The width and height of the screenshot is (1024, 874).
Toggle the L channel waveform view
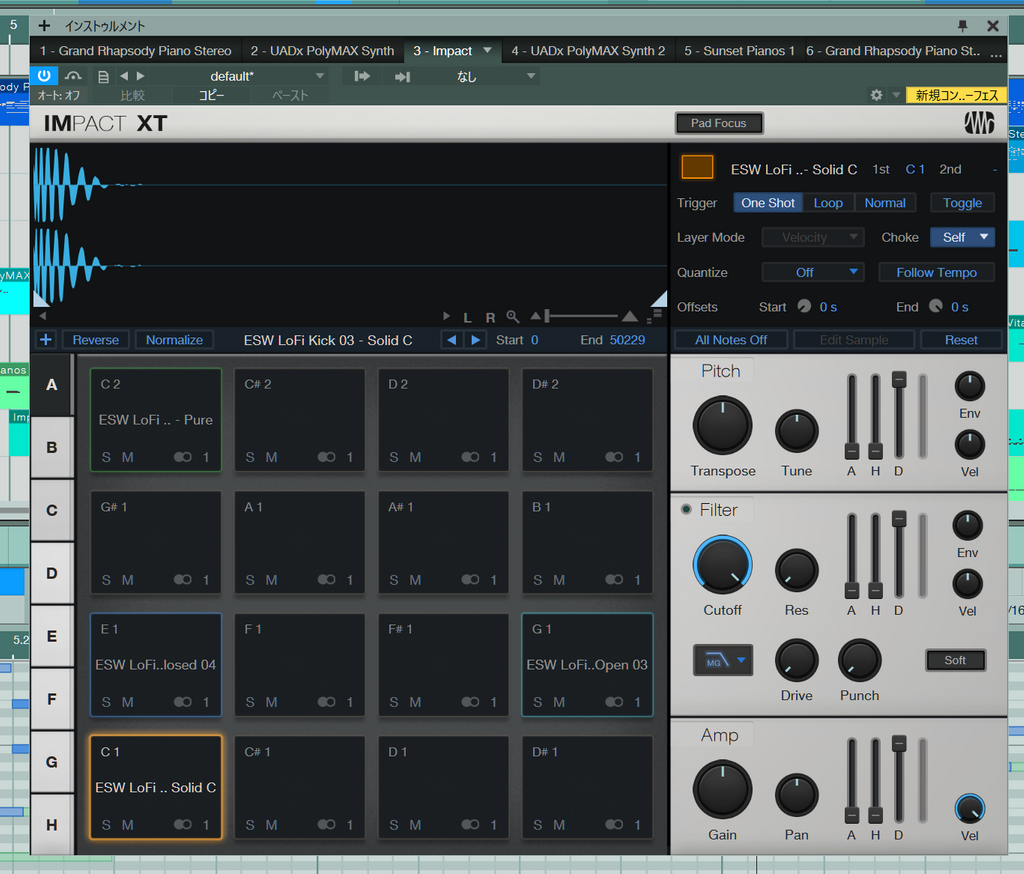(468, 317)
